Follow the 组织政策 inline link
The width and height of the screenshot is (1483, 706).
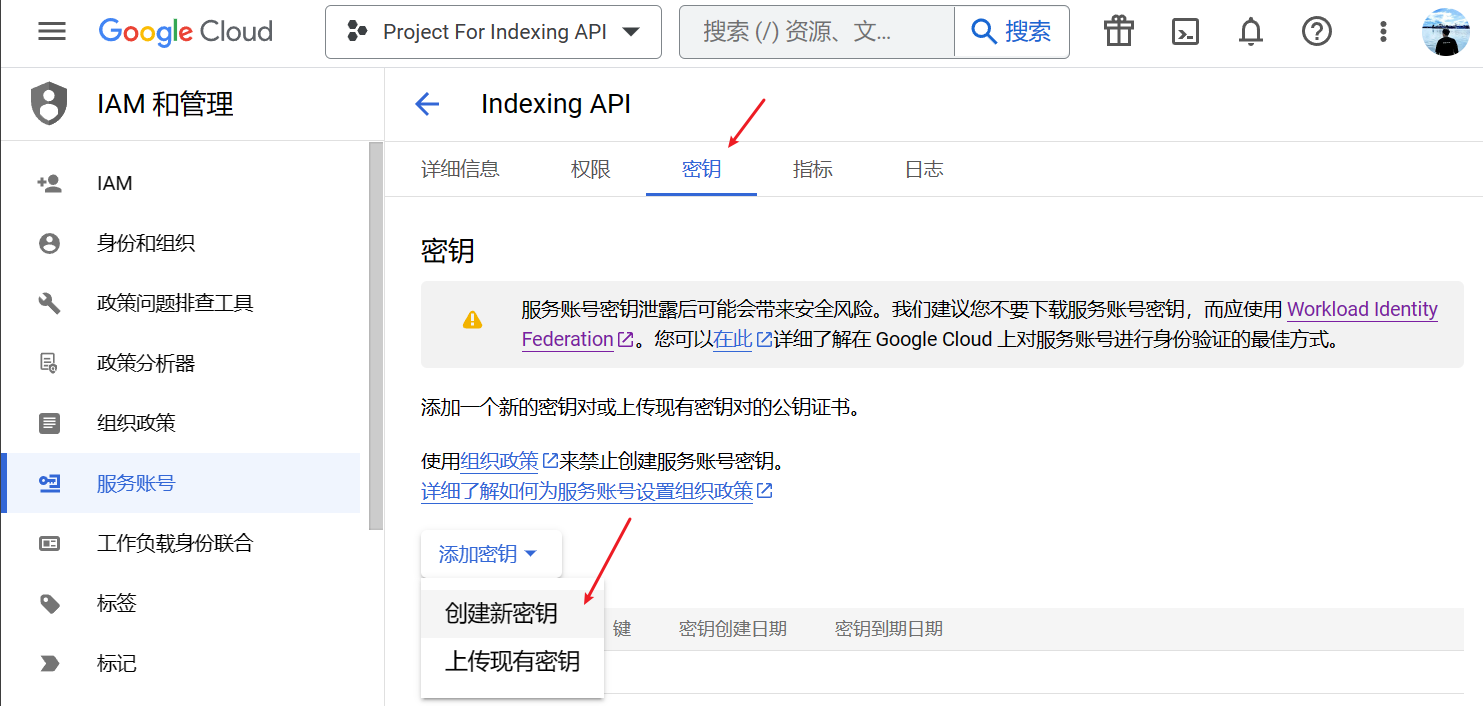click(x=499, y=461)
